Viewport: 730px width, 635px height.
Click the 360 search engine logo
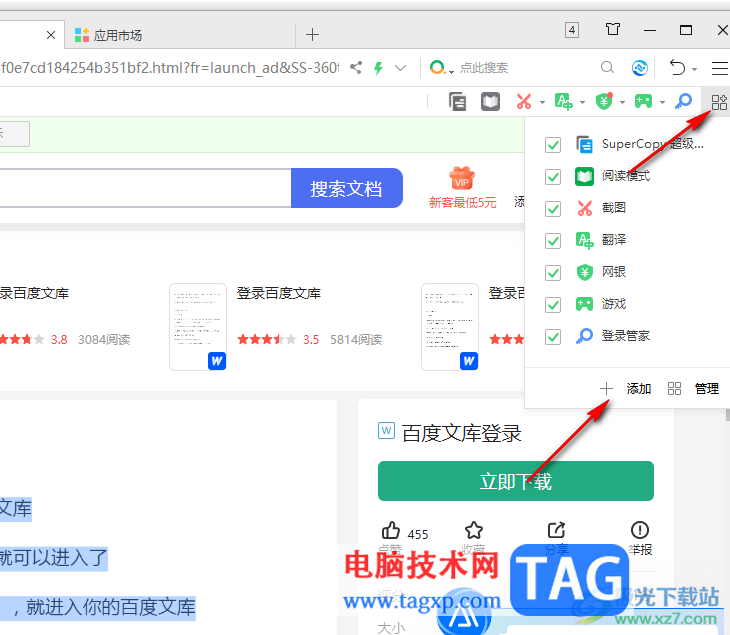[x=437, y=68]
